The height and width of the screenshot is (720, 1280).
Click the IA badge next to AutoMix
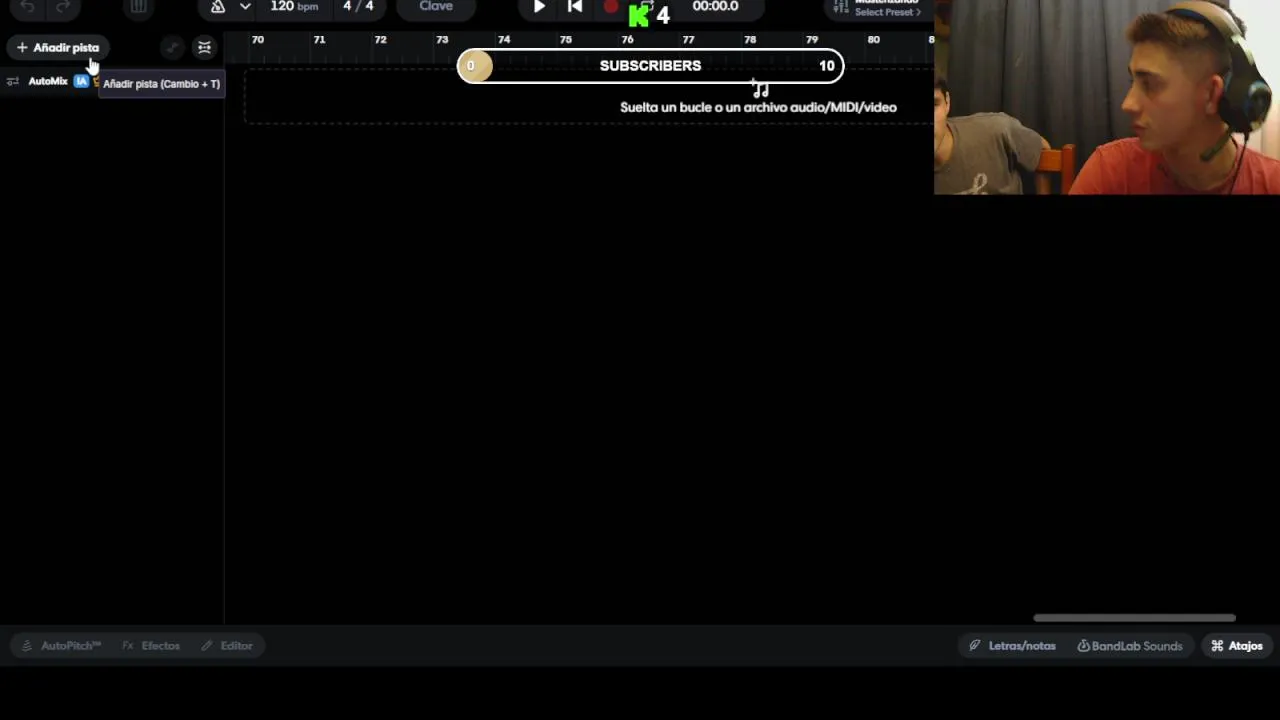click(81, 81)
